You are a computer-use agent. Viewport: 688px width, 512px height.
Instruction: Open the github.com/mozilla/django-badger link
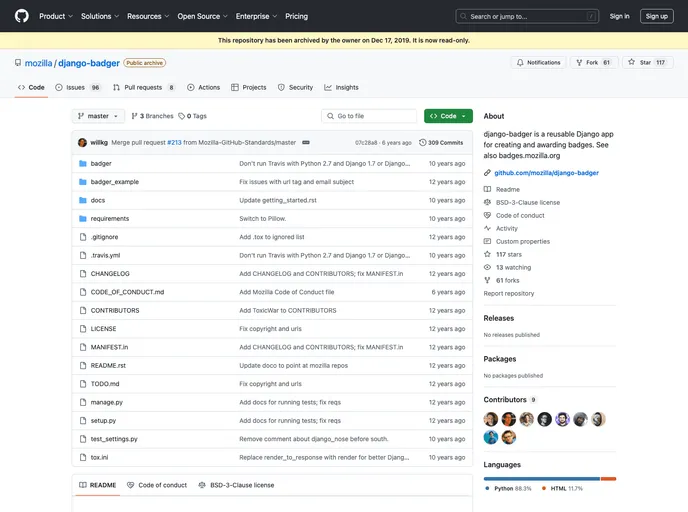(x=546, y=173)
